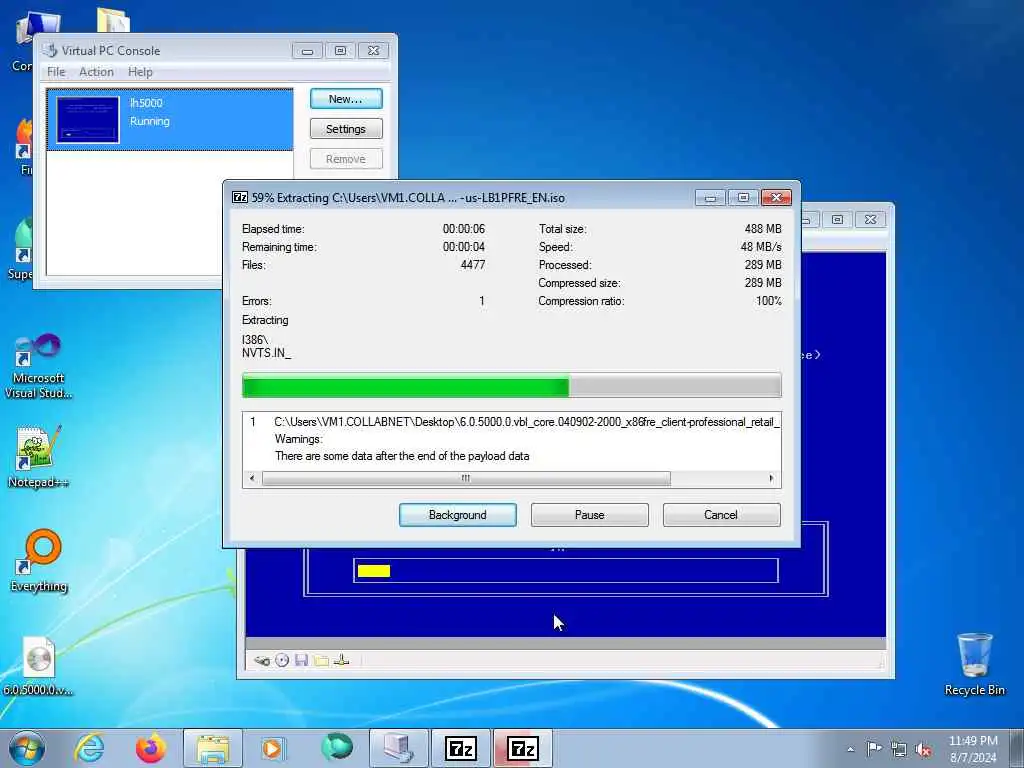Click the horizontal scrollbar thumb in the warnings list
The width and height of the screenshot is (1024, 768).
point(466,478)
